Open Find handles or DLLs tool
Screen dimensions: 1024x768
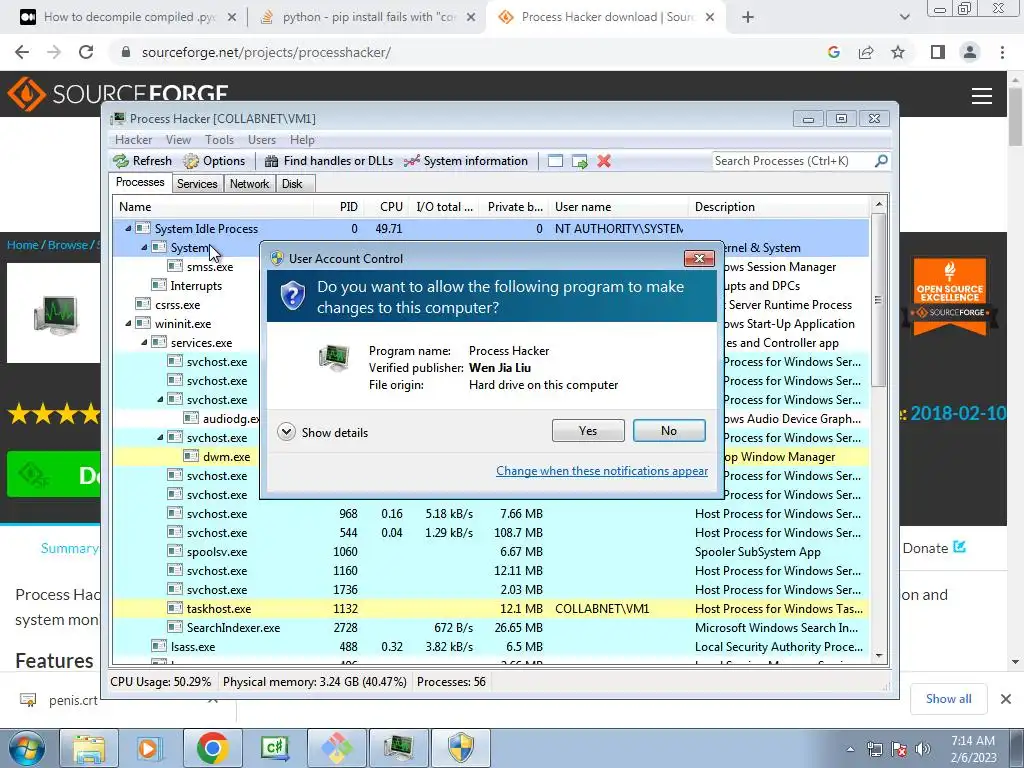329,161
